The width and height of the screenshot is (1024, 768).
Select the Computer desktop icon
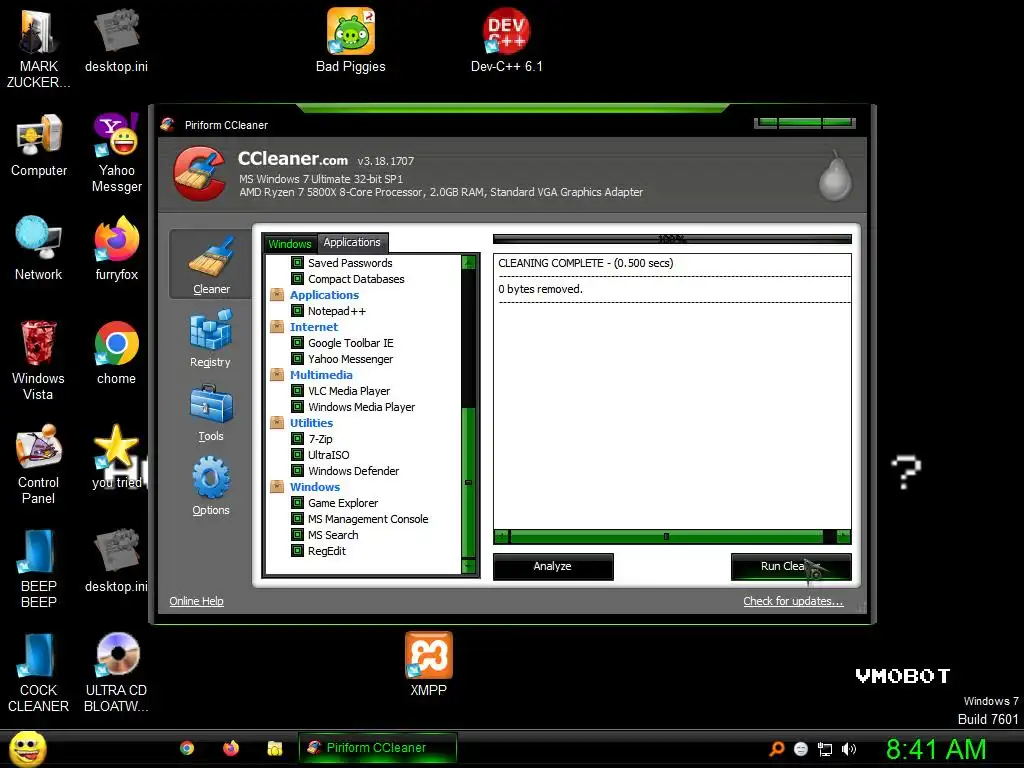[x=39, y=146]
